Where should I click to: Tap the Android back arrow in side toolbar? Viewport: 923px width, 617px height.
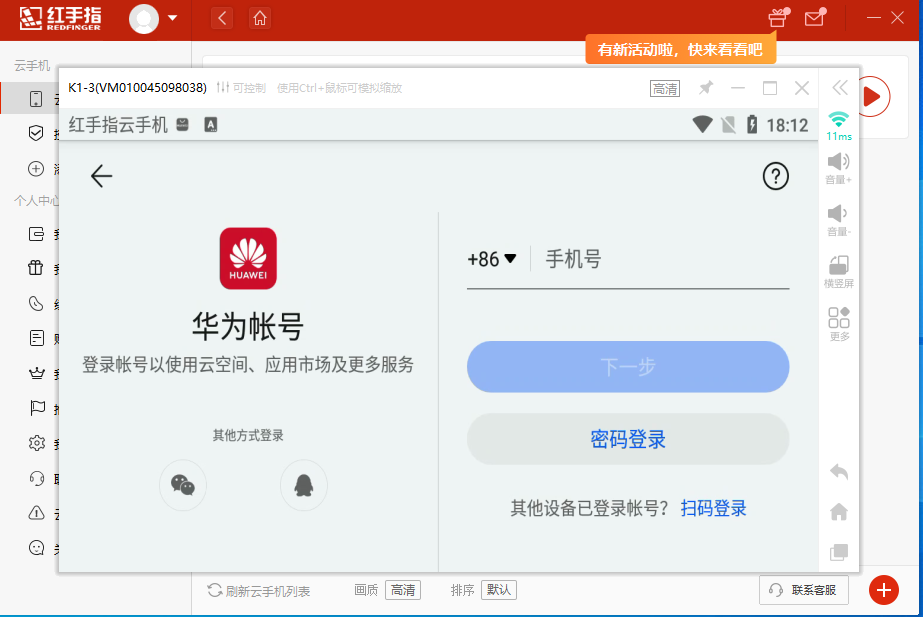tap(839, 472)
